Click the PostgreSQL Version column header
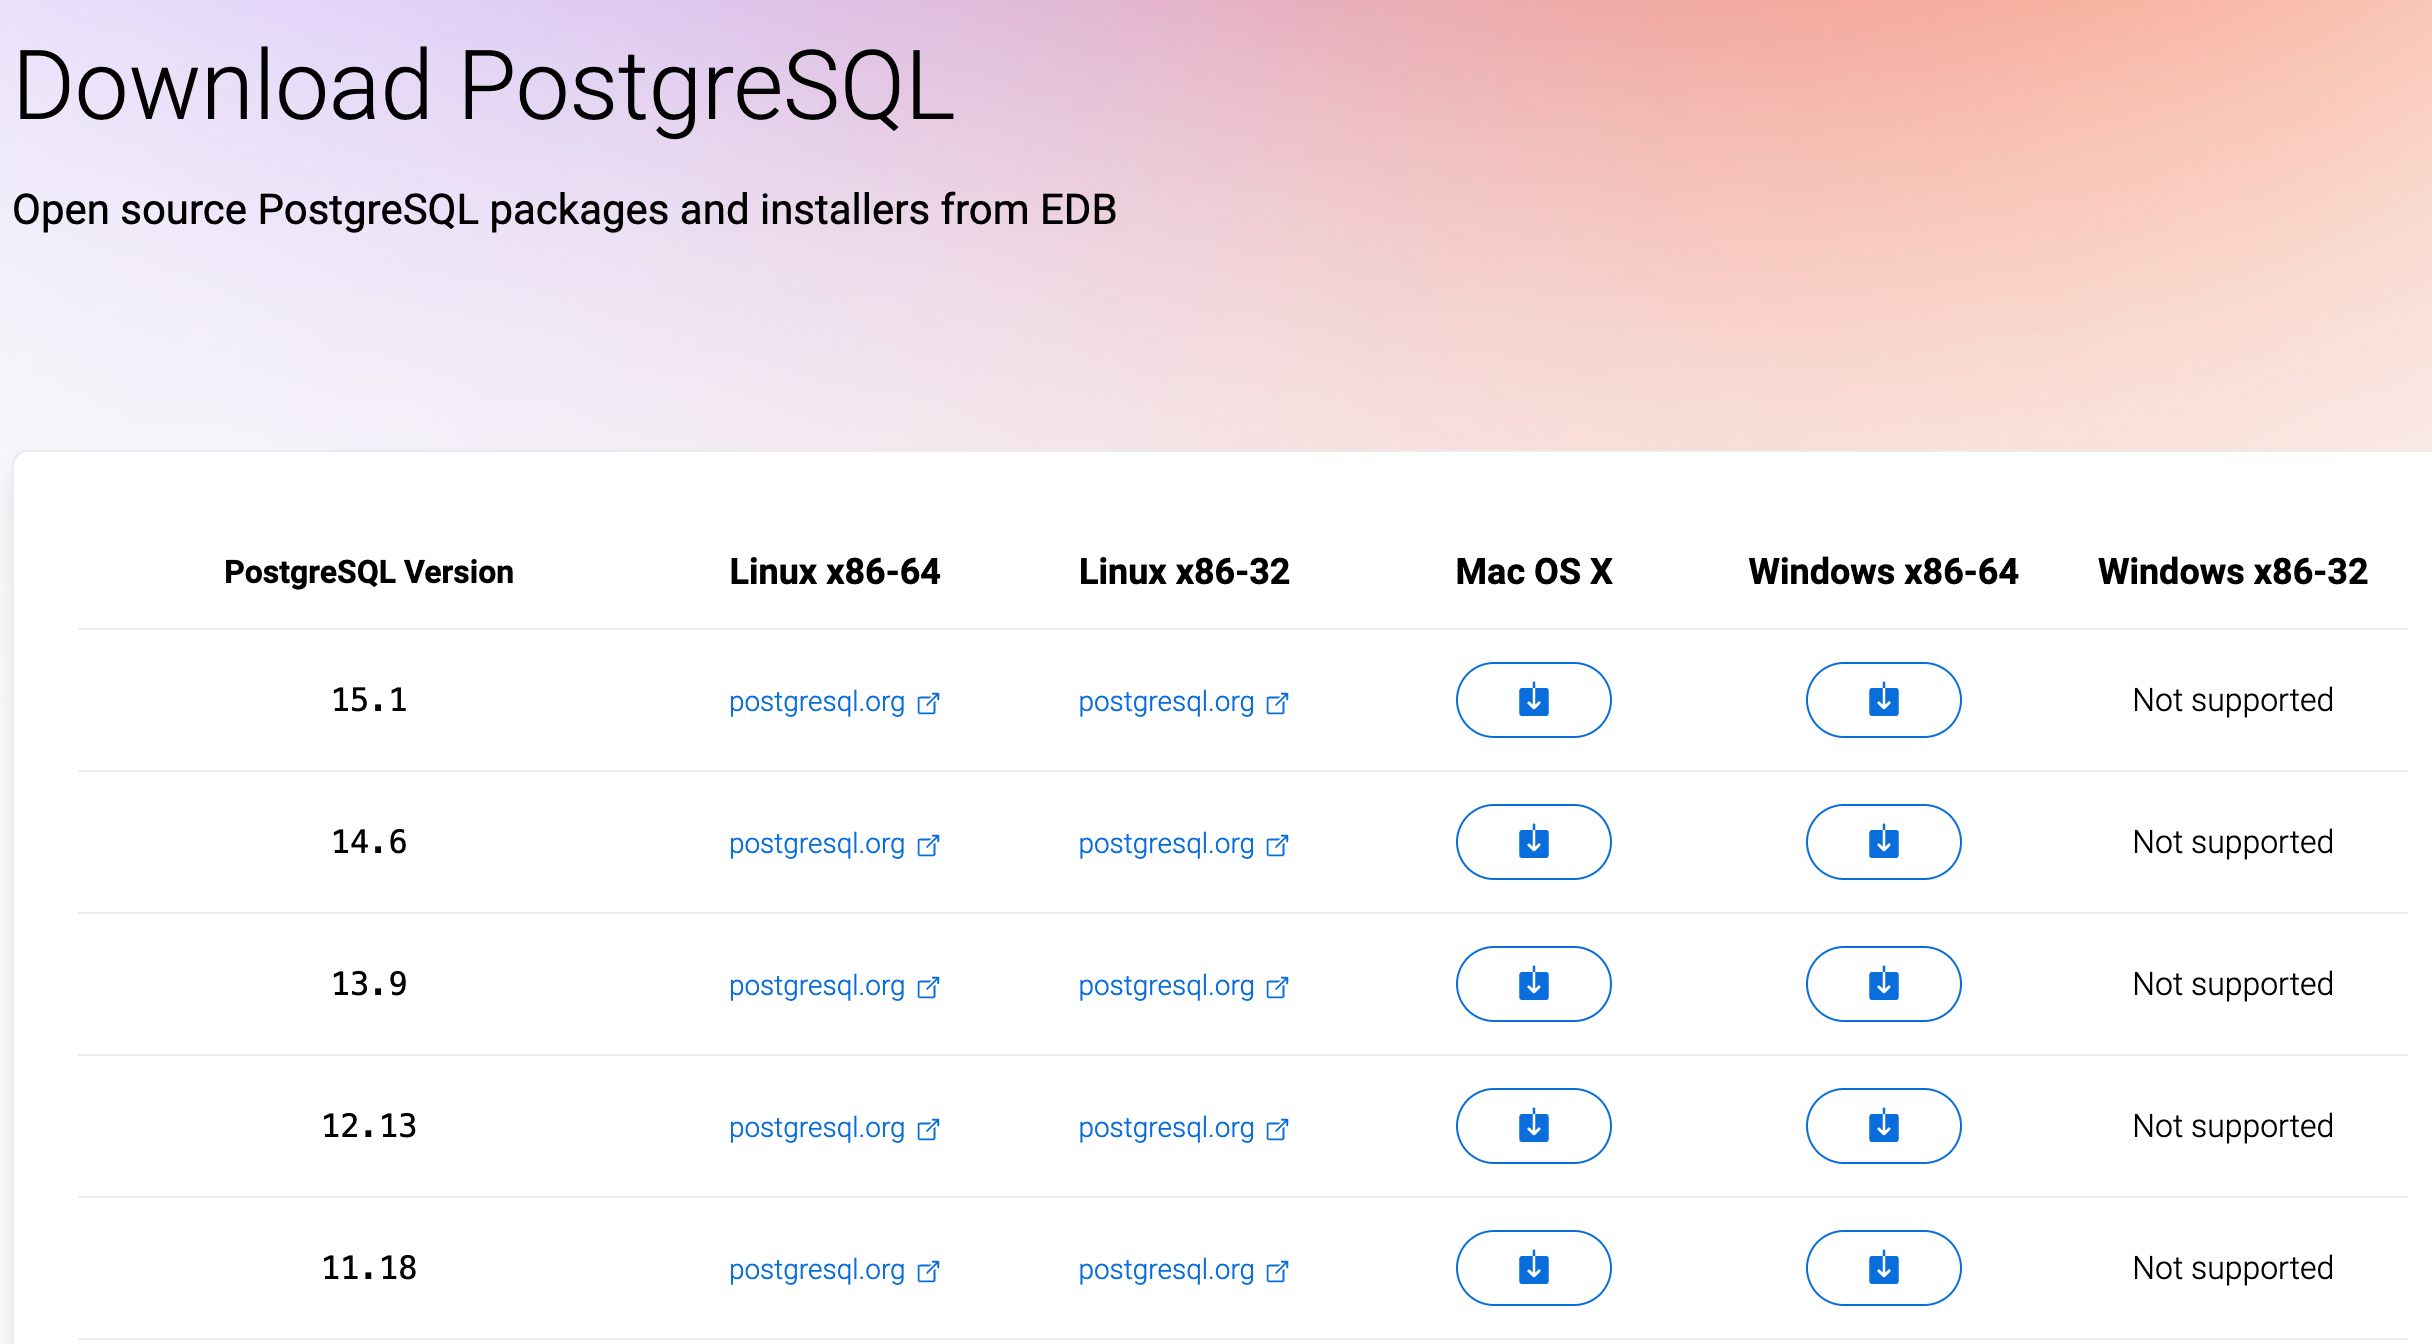The image size is (2432, 1344). click(369, 572)
